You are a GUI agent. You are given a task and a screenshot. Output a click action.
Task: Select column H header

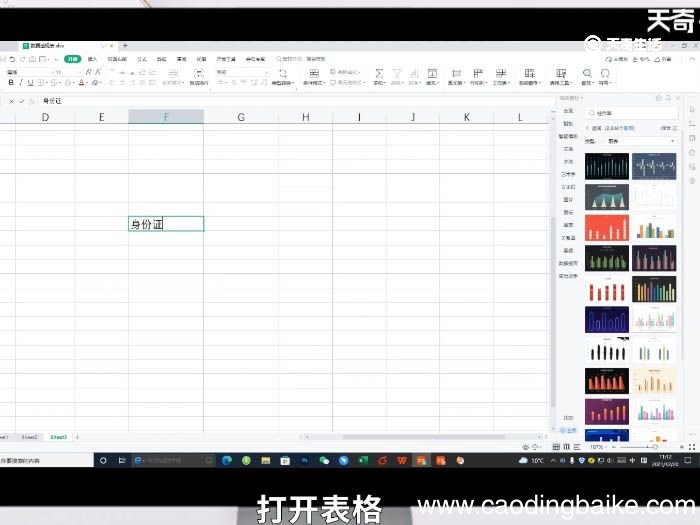click(305, 117)
